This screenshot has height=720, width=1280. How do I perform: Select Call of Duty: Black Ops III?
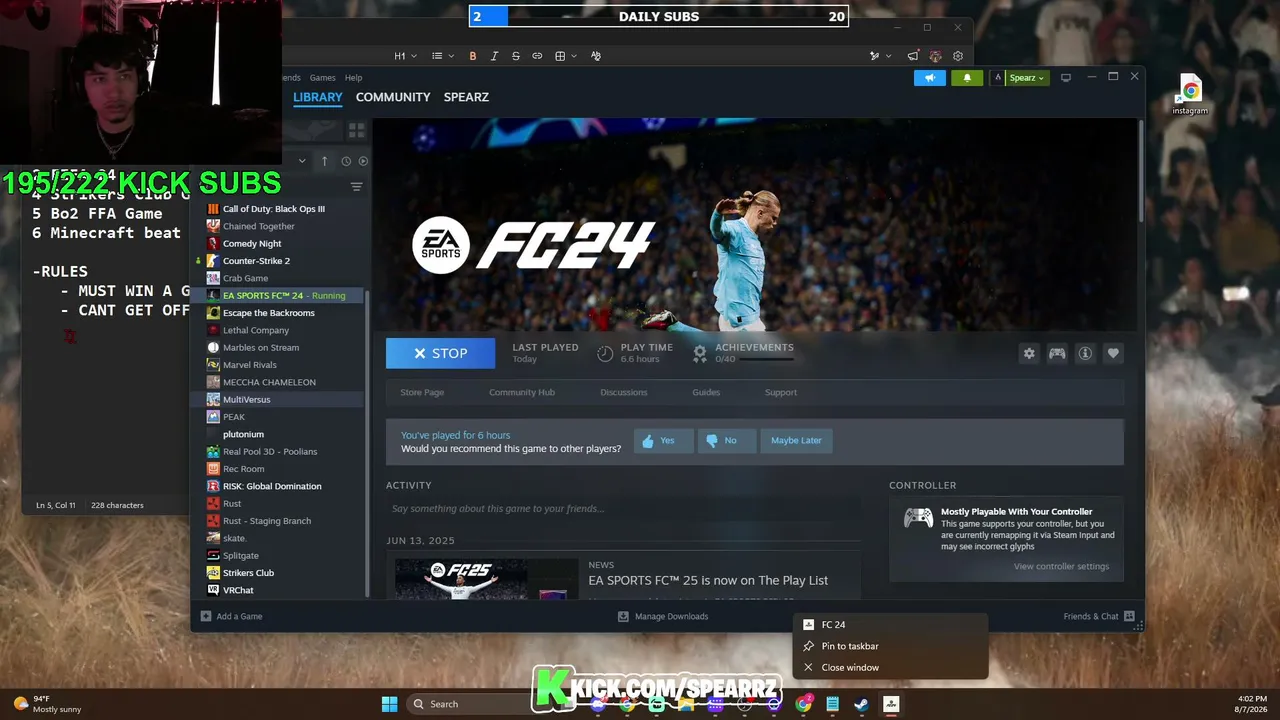pyautogui.click(x=274, y=209)
